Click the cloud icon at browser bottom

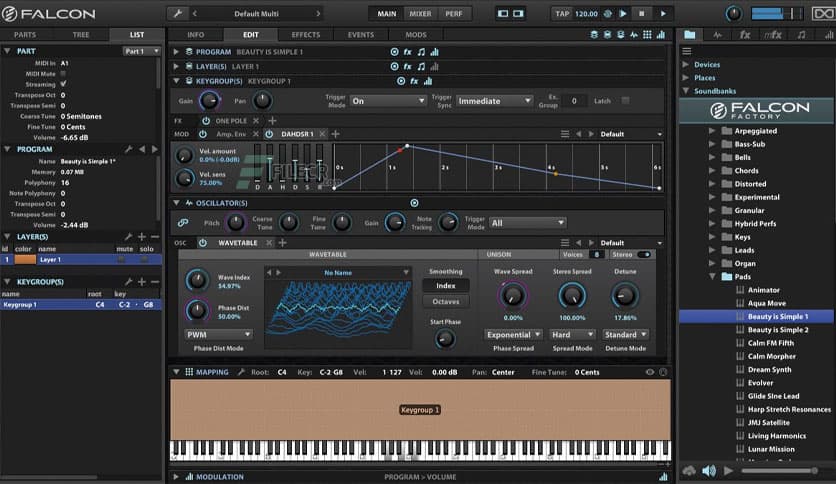pos(689,470)
